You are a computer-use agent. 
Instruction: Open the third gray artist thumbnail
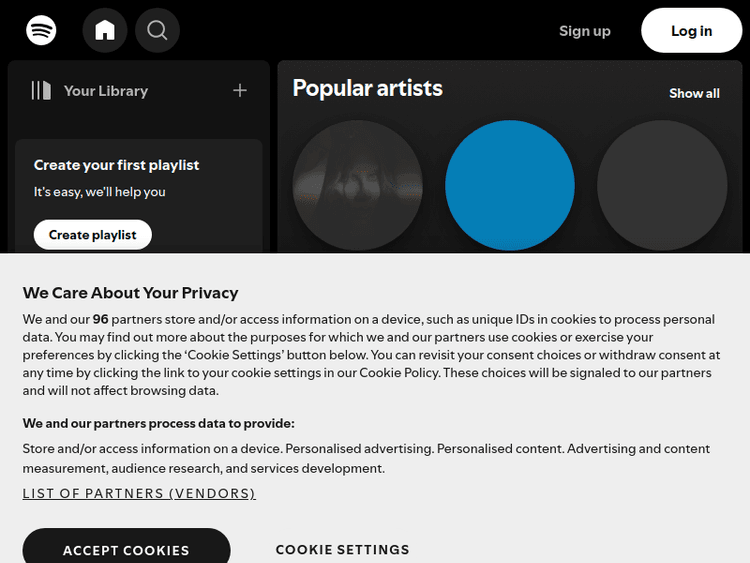(662, 186)
